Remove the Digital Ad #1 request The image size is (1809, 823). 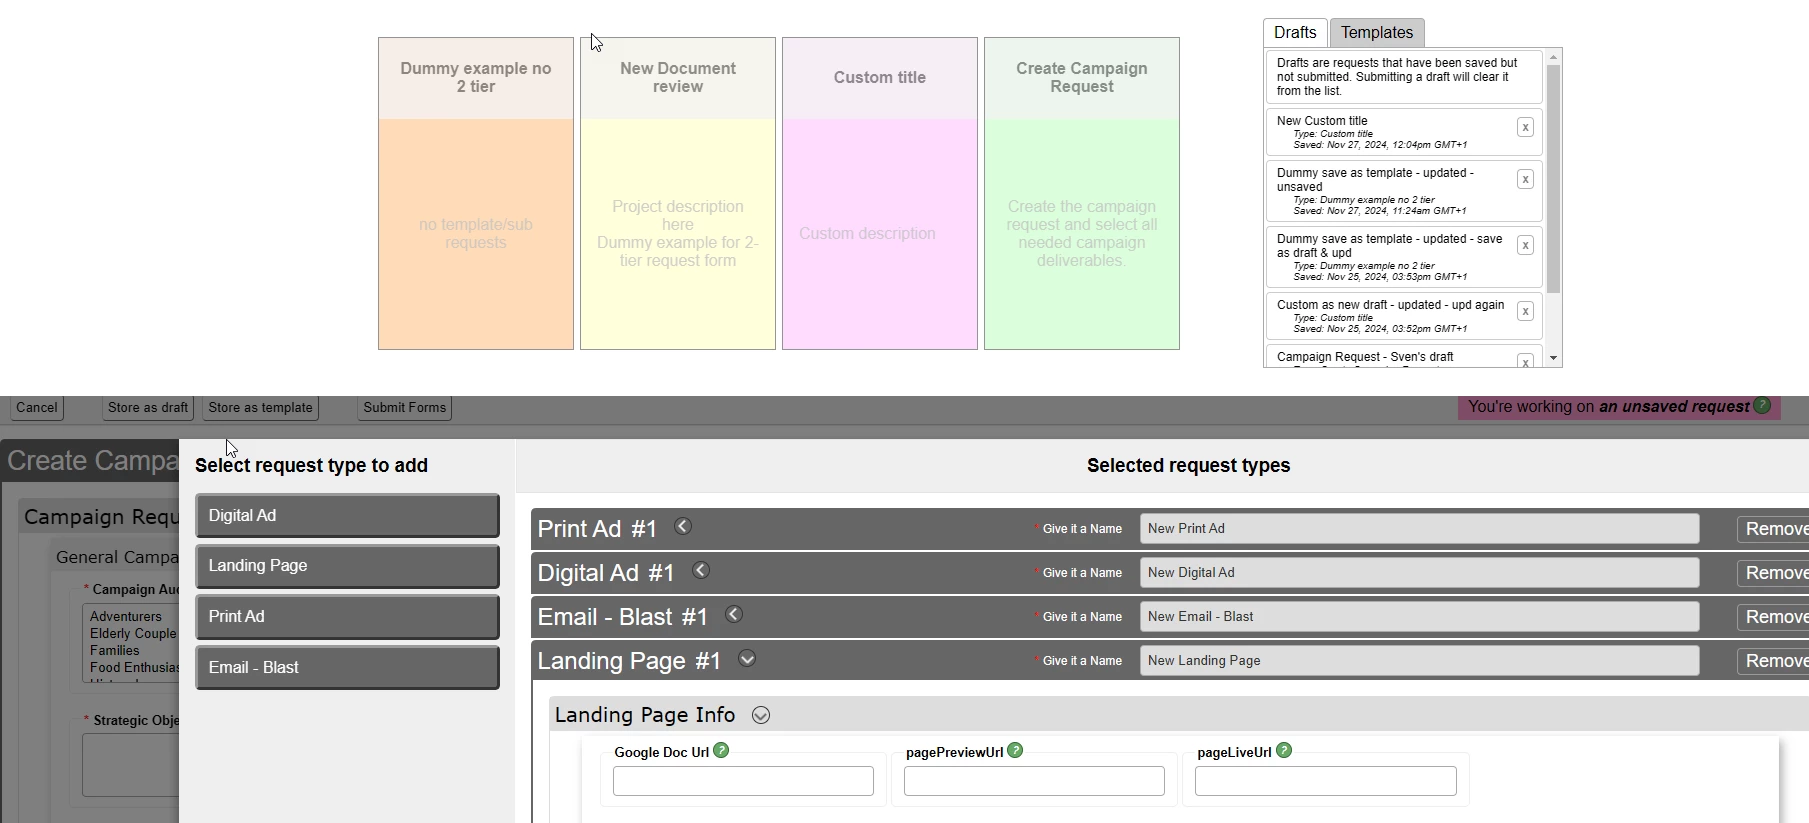1774,573
